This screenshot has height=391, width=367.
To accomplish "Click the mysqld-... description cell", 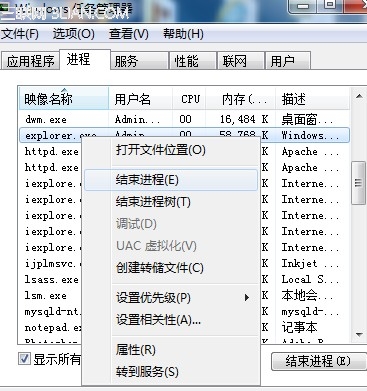I will click(310, 311).
